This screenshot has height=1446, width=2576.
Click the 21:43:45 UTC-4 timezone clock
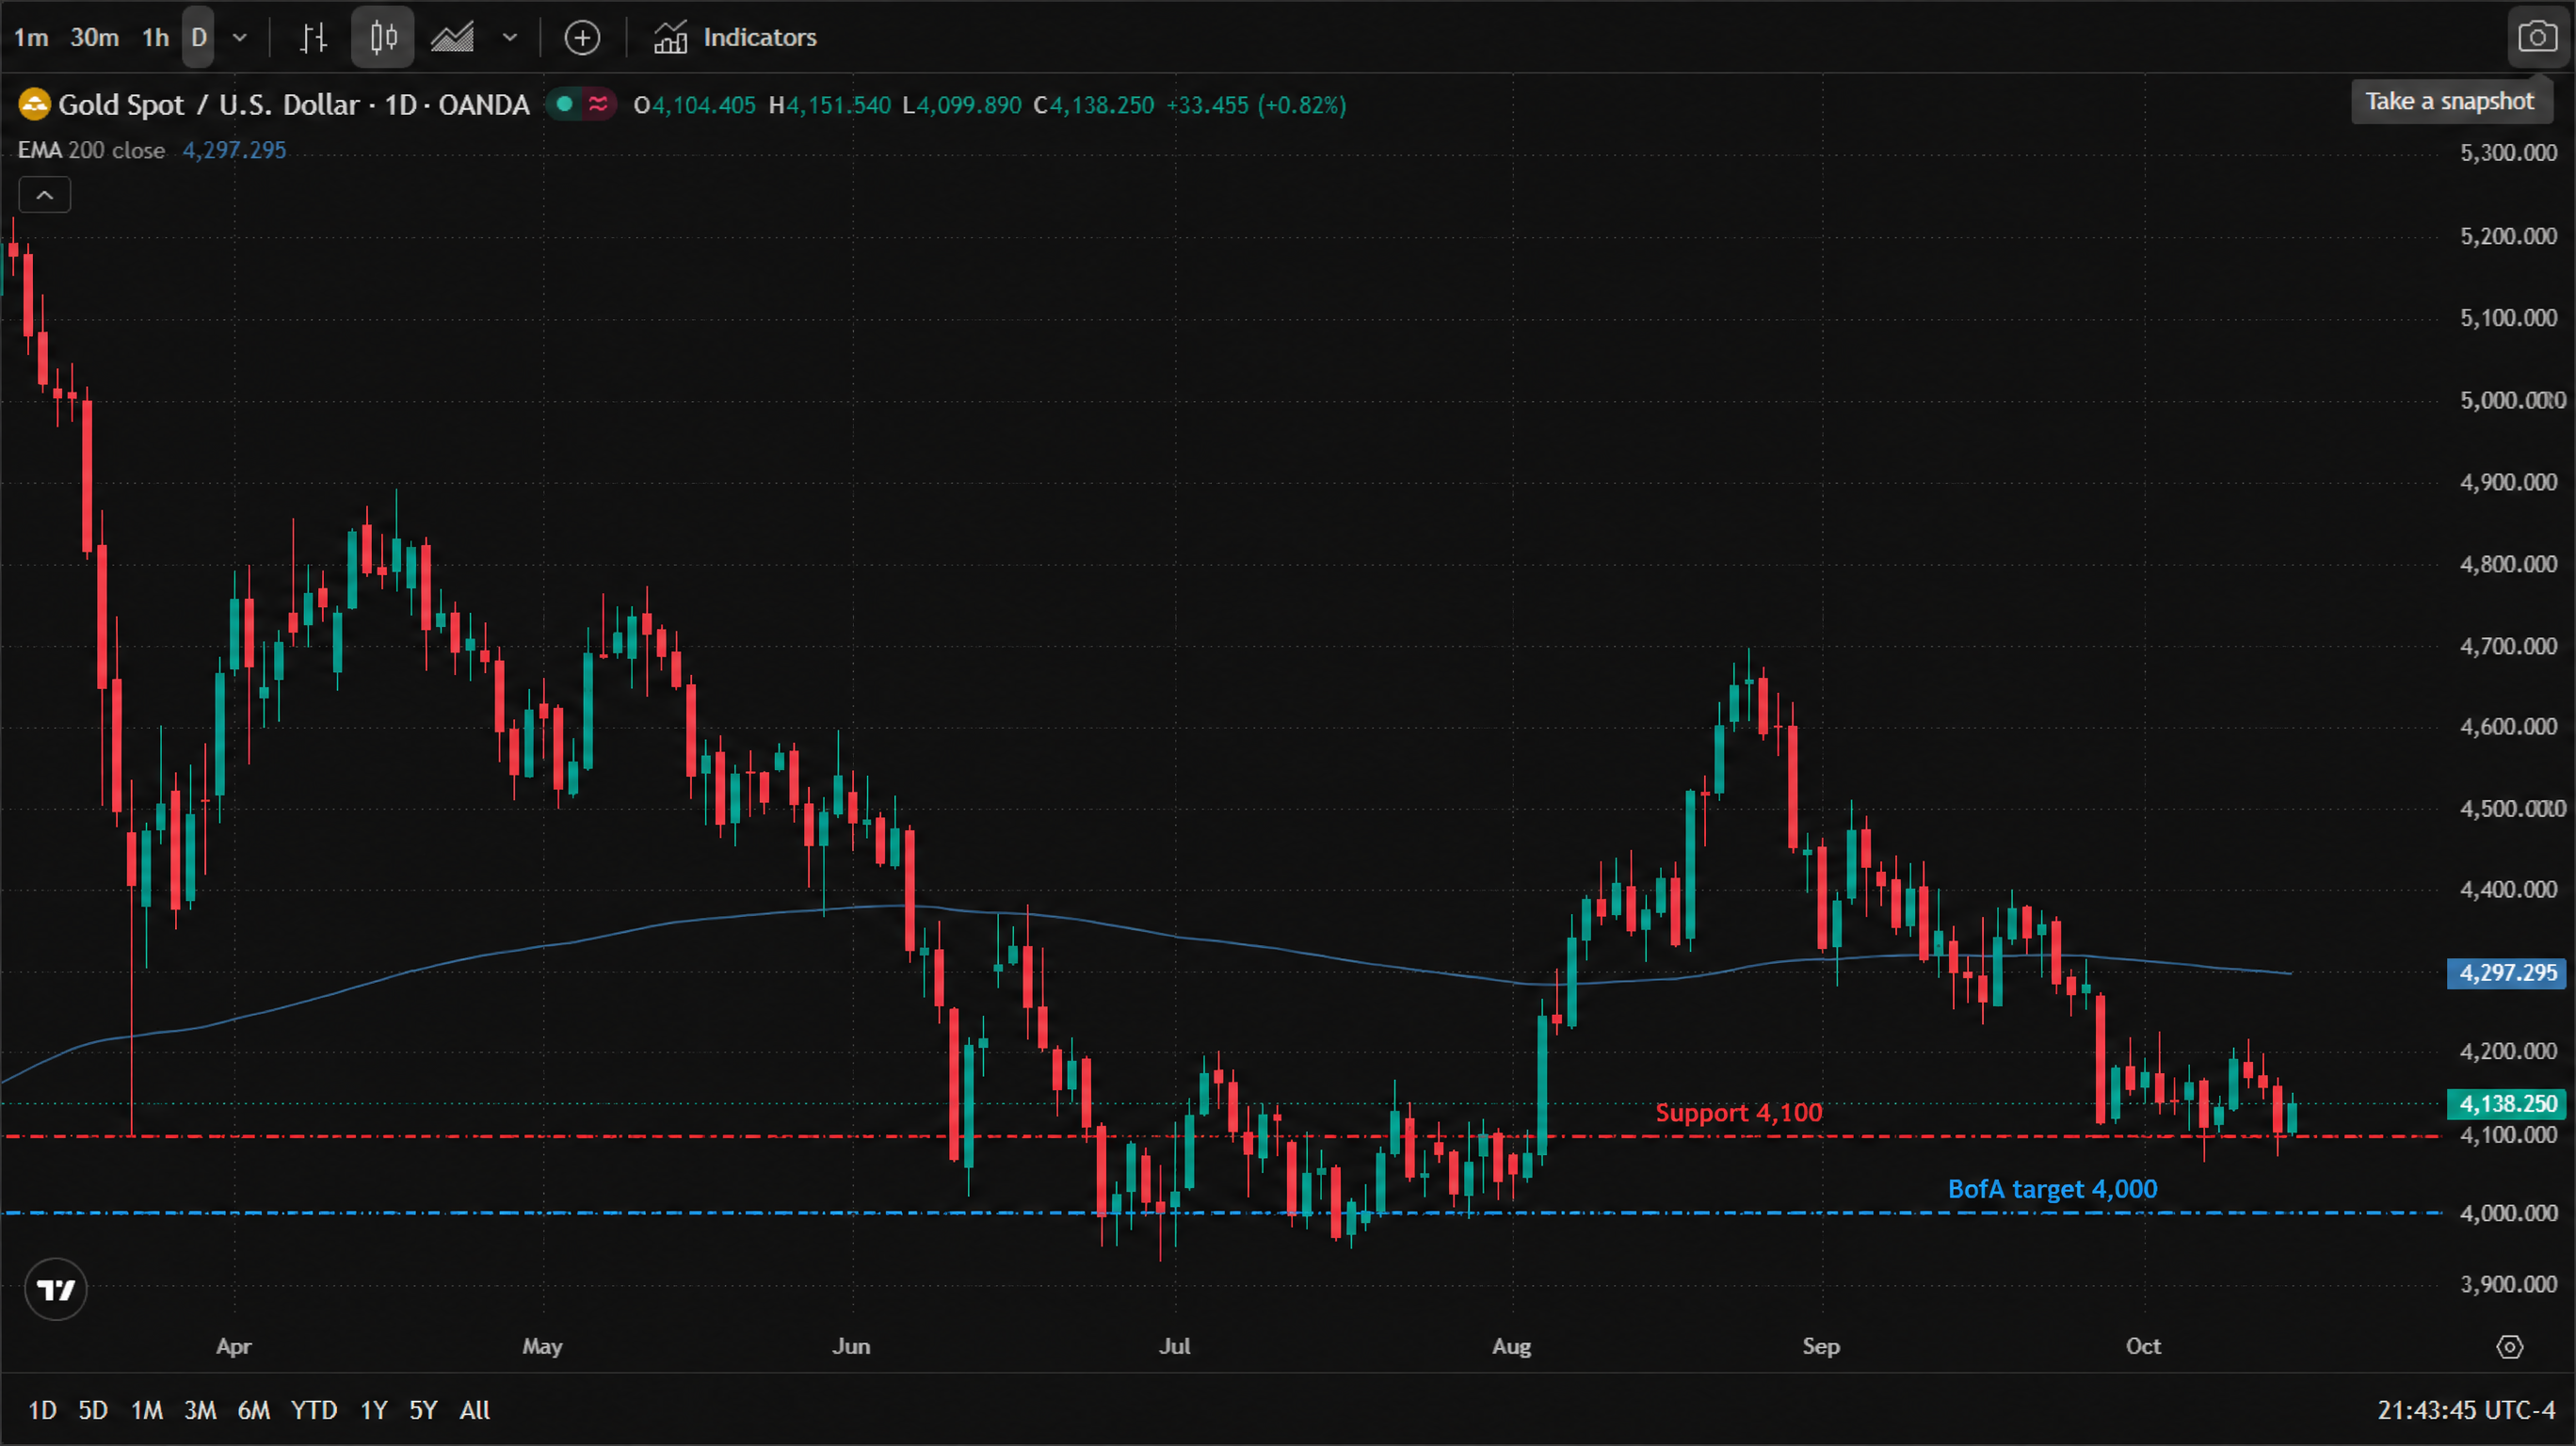2466,1411
